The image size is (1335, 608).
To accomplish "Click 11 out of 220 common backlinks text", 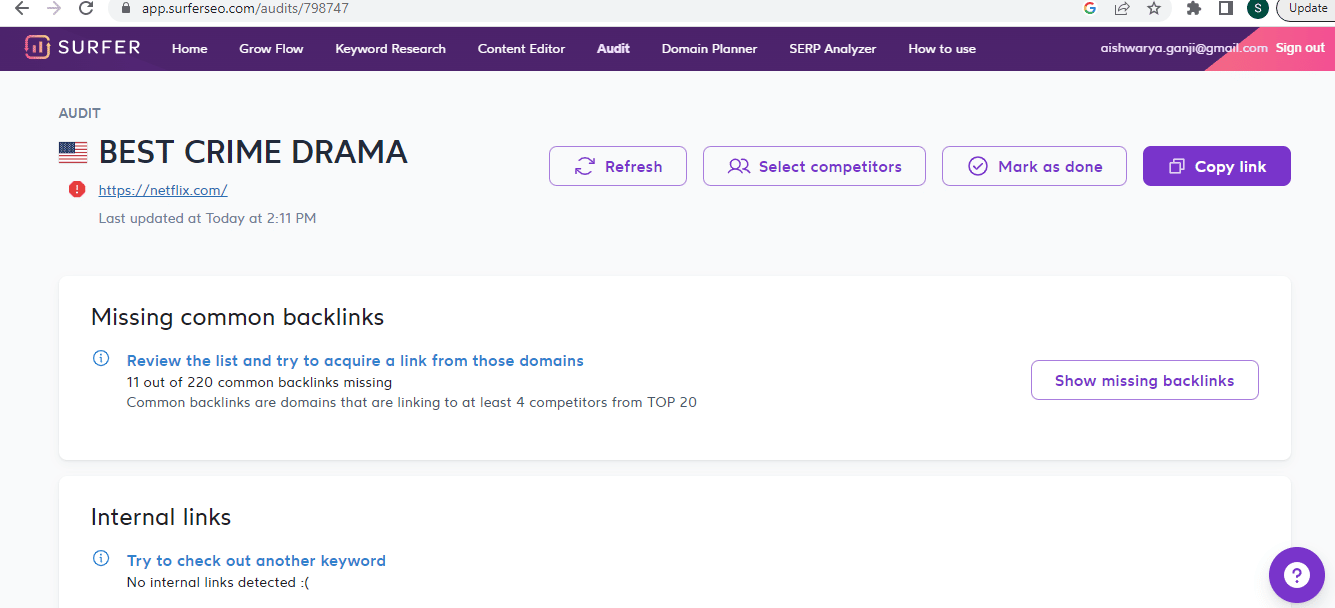I will [x=259, y=382].
